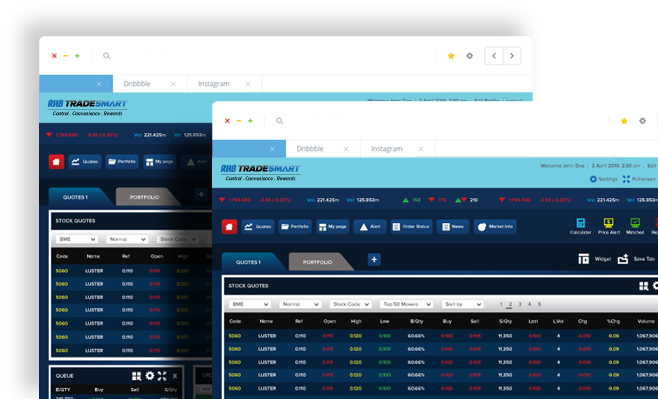This screenshot has width=658, height=399.
Task: Expand the BME exchange dropdown in the front window
Action: (250, 304)
